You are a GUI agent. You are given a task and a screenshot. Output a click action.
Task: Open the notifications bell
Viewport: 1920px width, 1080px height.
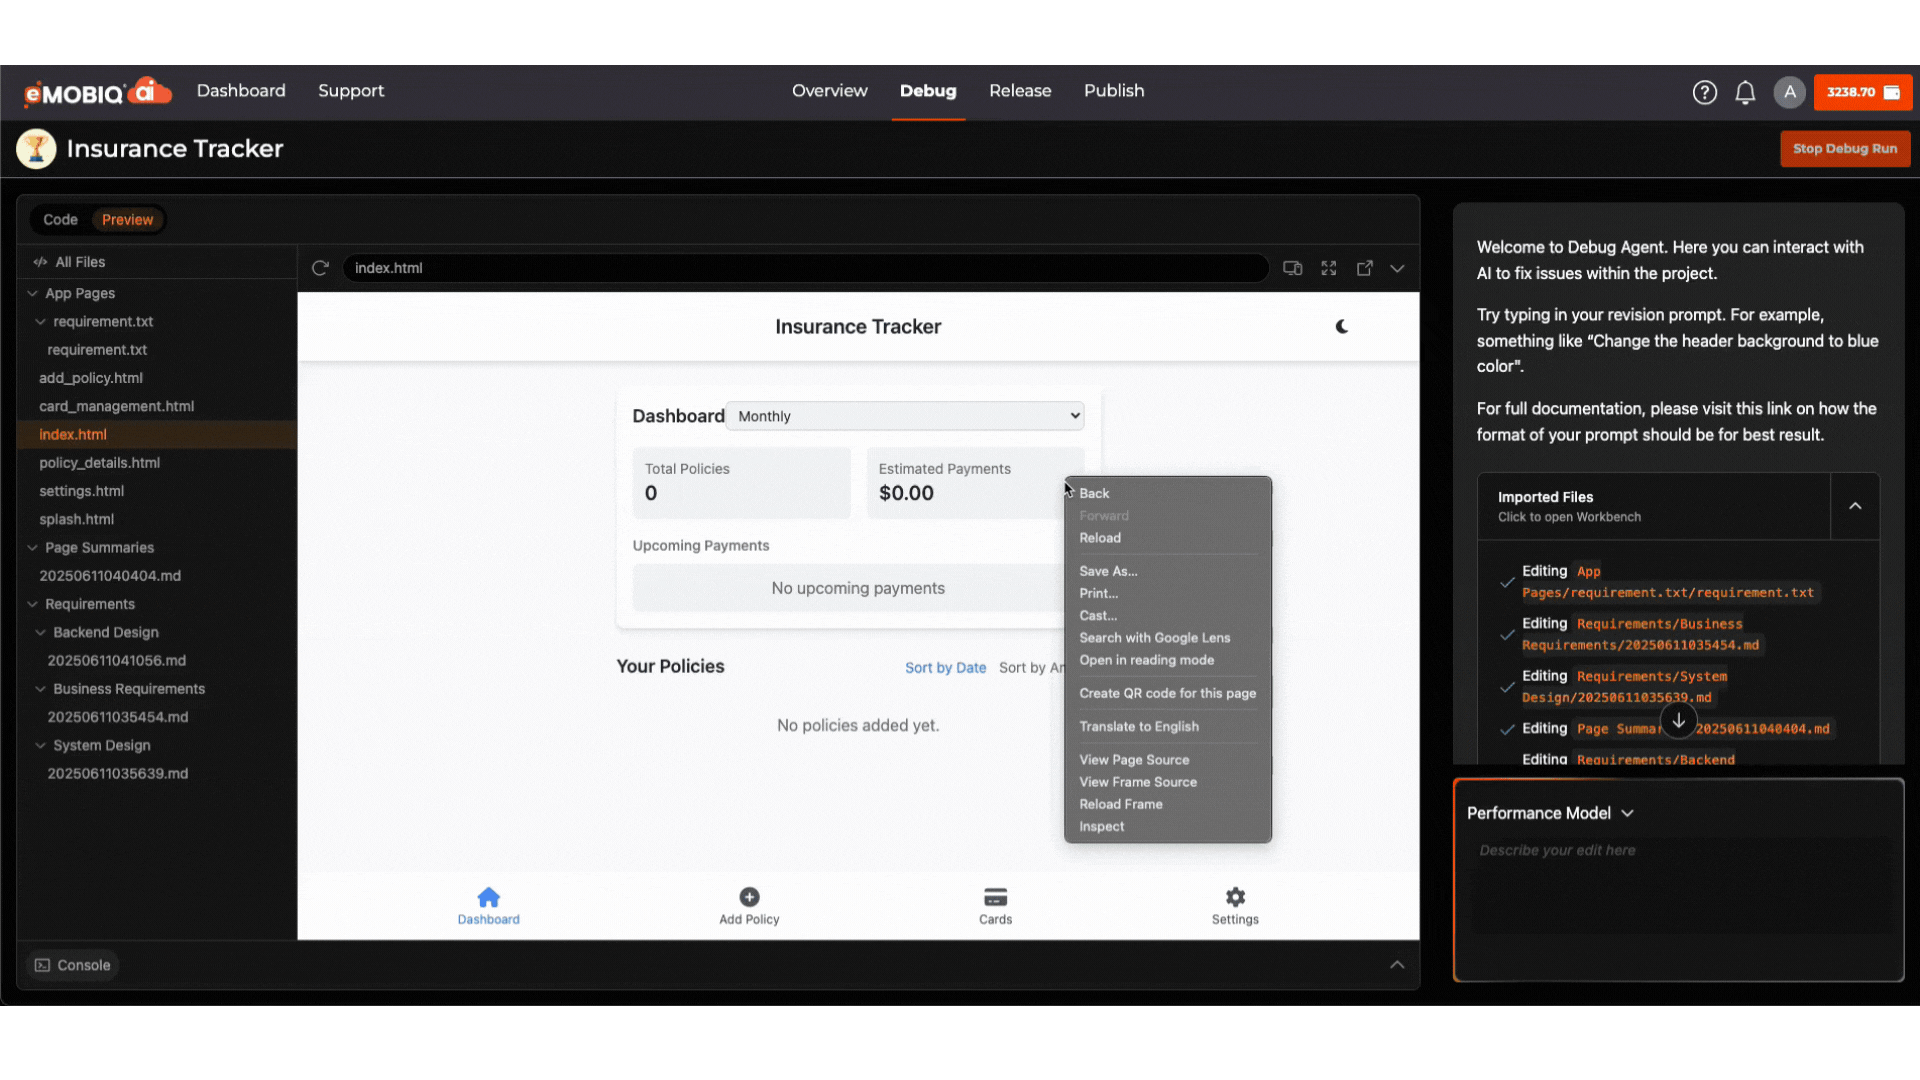pos(1745,92)
